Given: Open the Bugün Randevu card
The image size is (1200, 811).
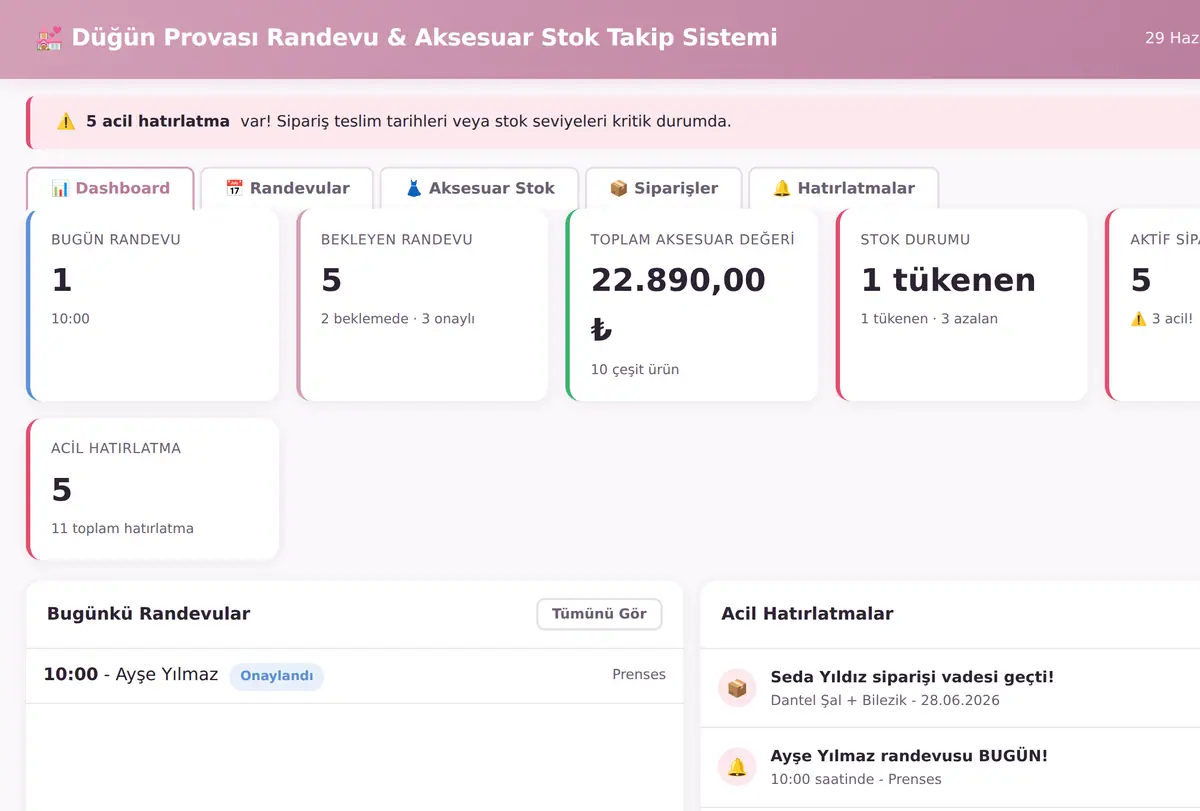Looking at the screenshot, I should 152,305.
